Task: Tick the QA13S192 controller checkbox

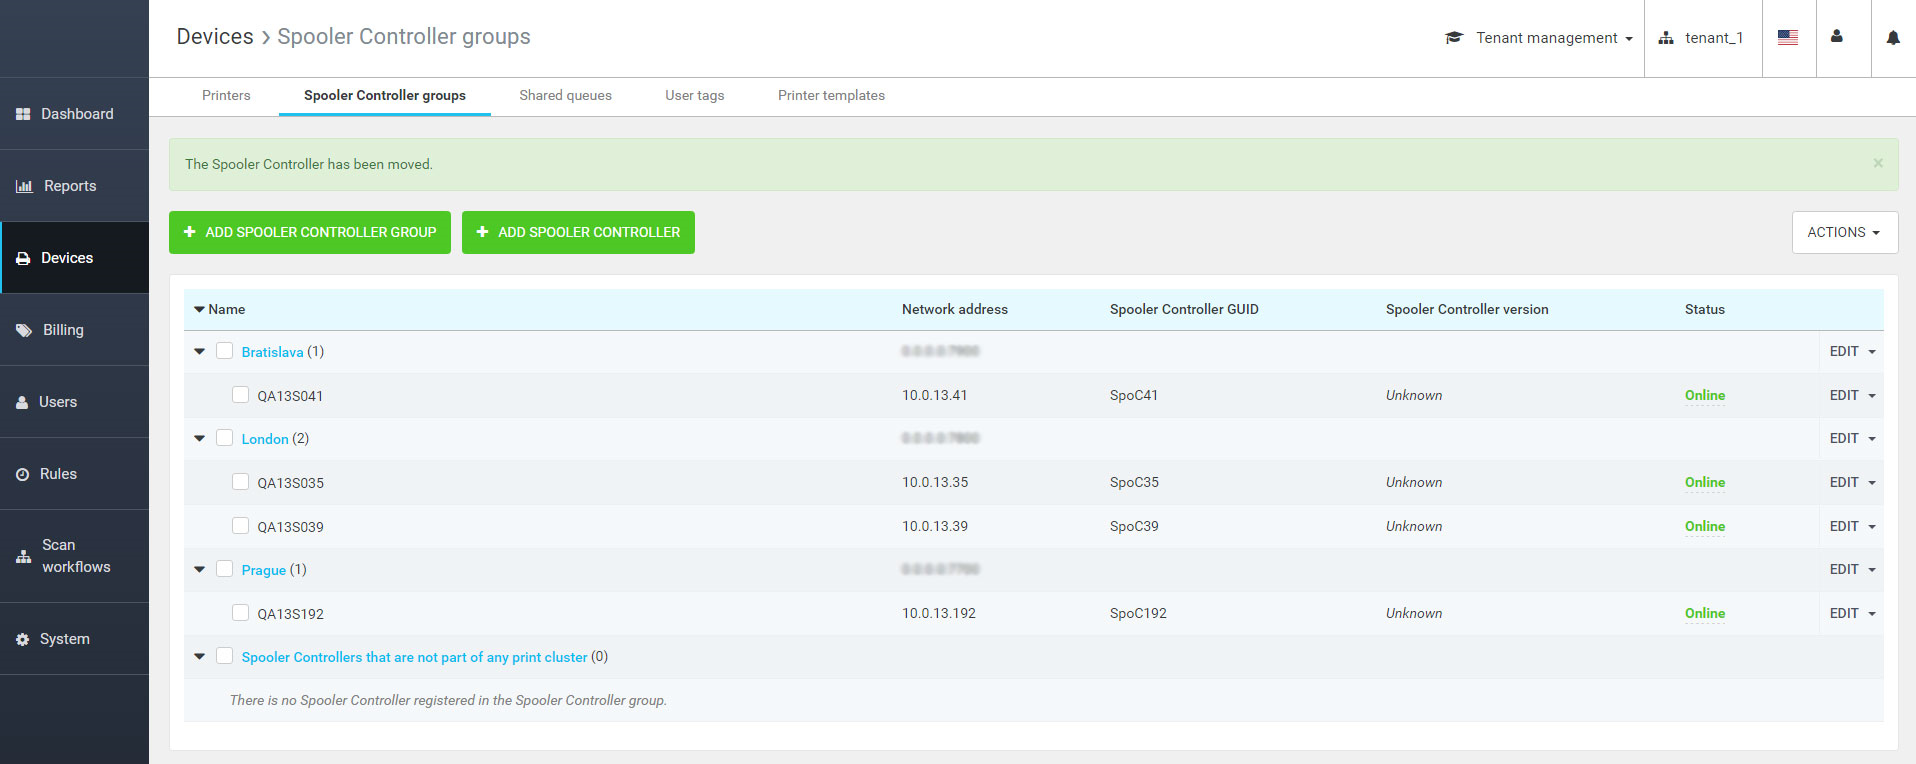Action: point(240,613)
